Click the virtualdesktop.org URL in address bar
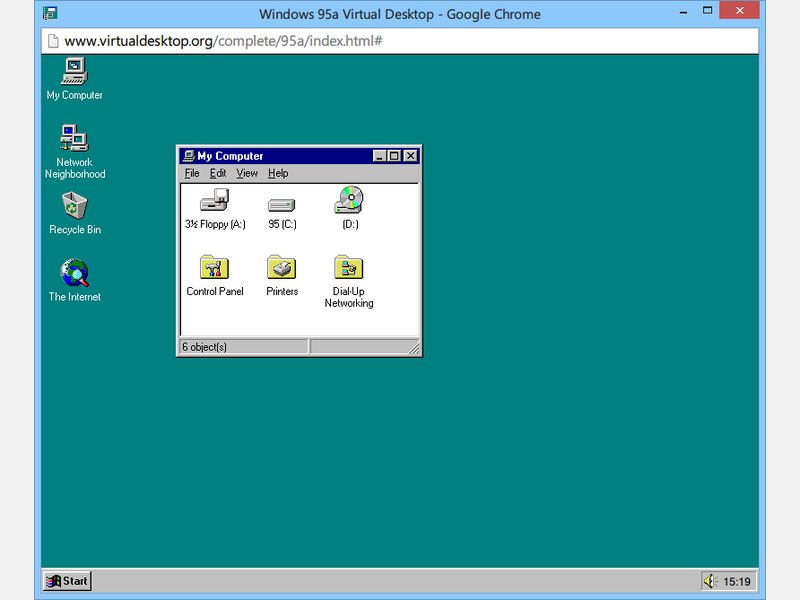This screenshot has width=800, height=600. (x=223, y=41)
